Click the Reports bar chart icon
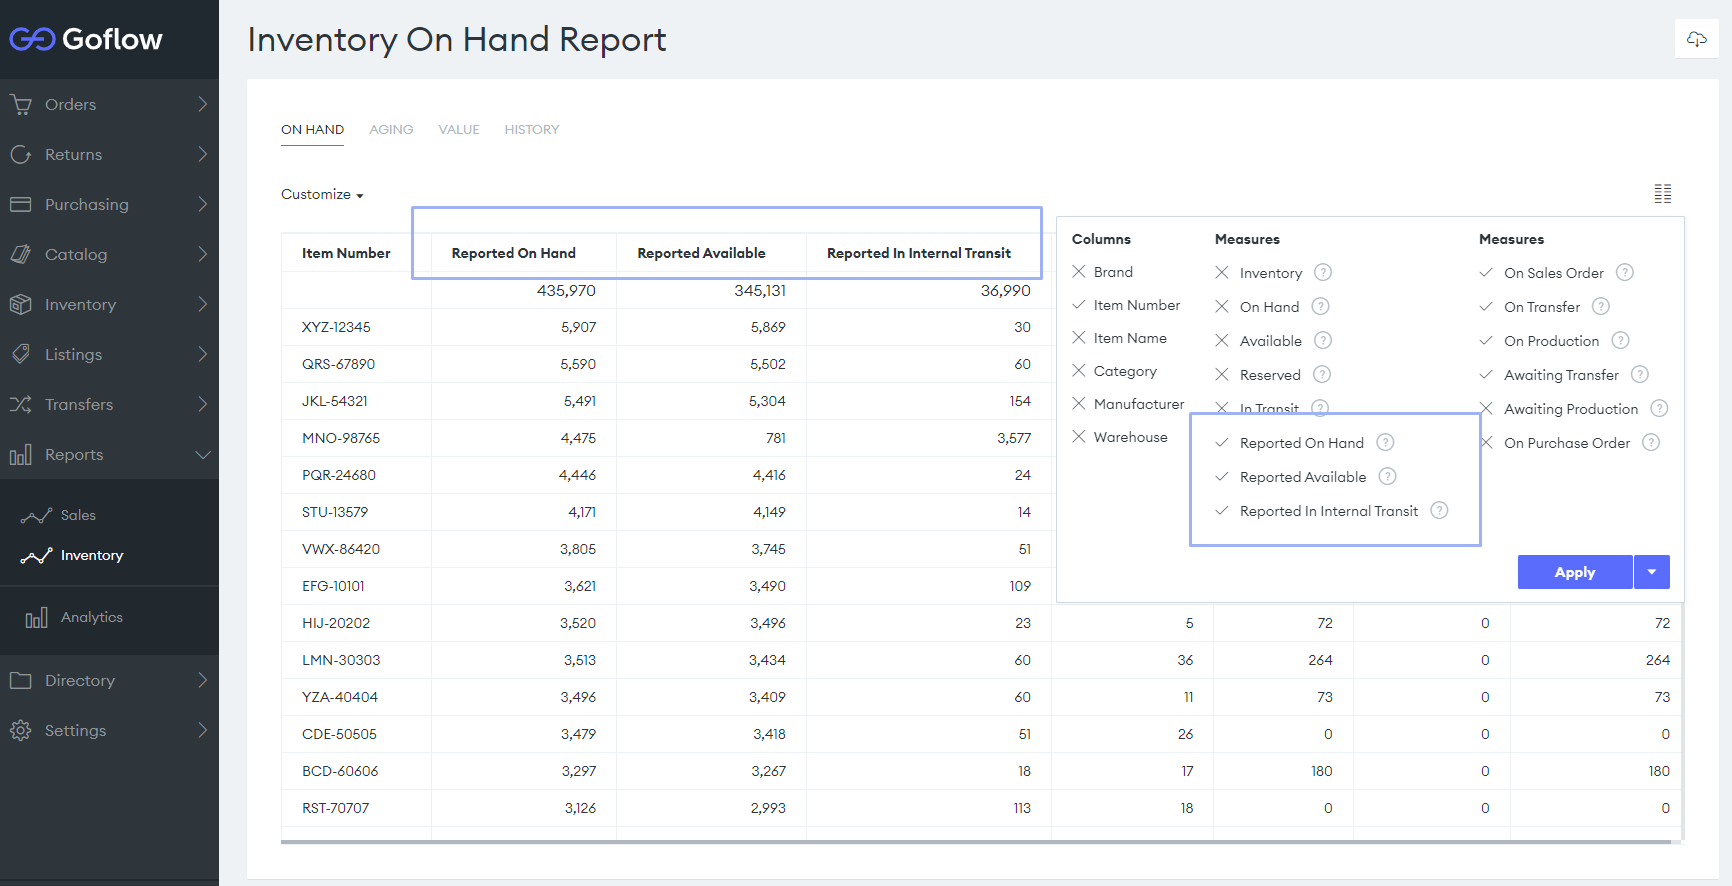This screenshot has height=886, width=1732. pyautogui.click(x=21, y=455)
